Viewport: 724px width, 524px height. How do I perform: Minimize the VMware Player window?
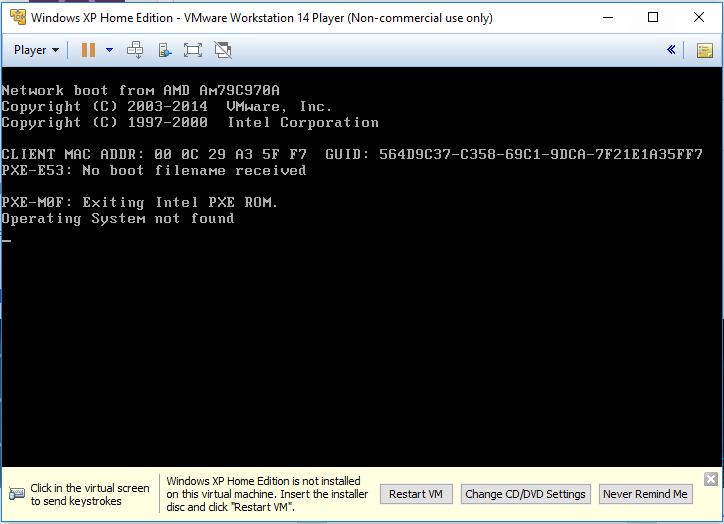608,18
